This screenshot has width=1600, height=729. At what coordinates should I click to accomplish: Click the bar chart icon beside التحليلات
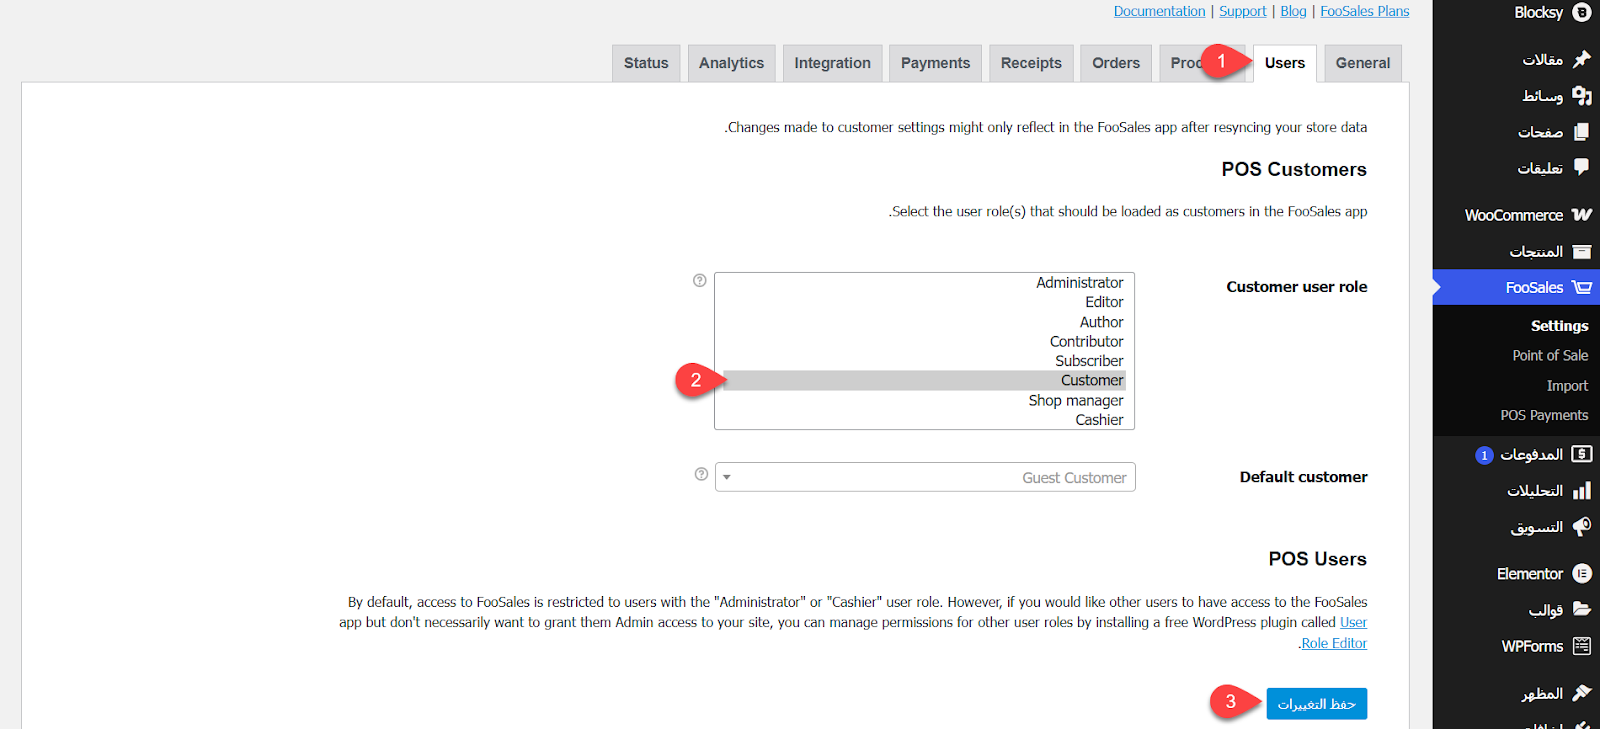(1582, 490)
